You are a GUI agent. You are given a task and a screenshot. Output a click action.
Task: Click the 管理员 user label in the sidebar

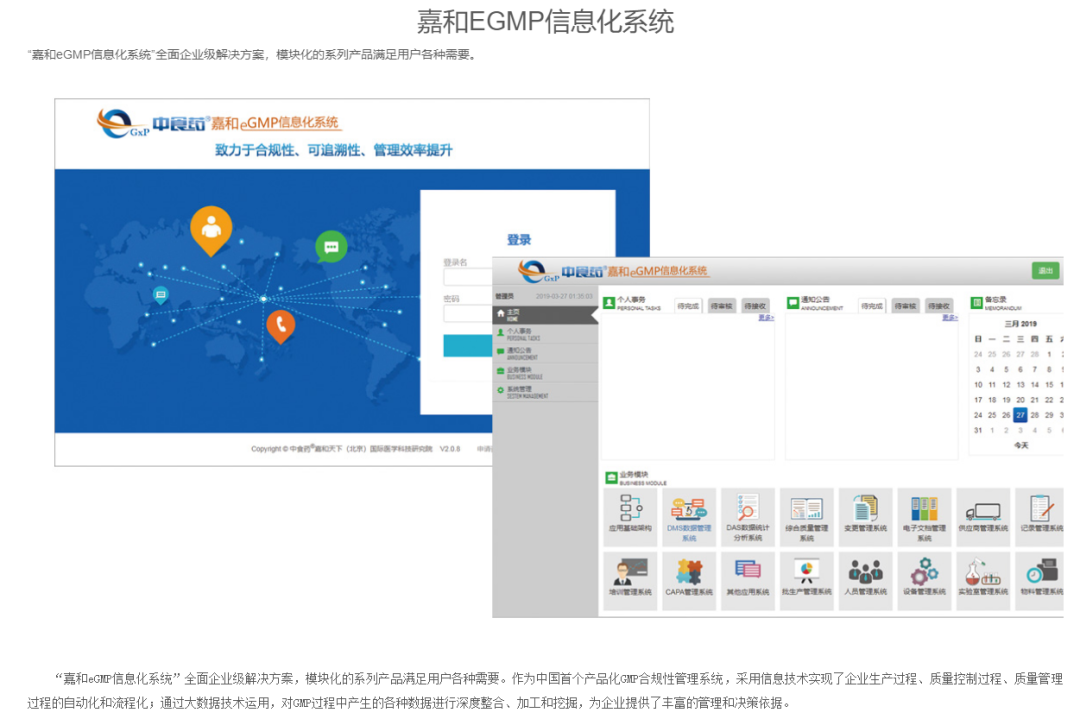pos(505,296)
